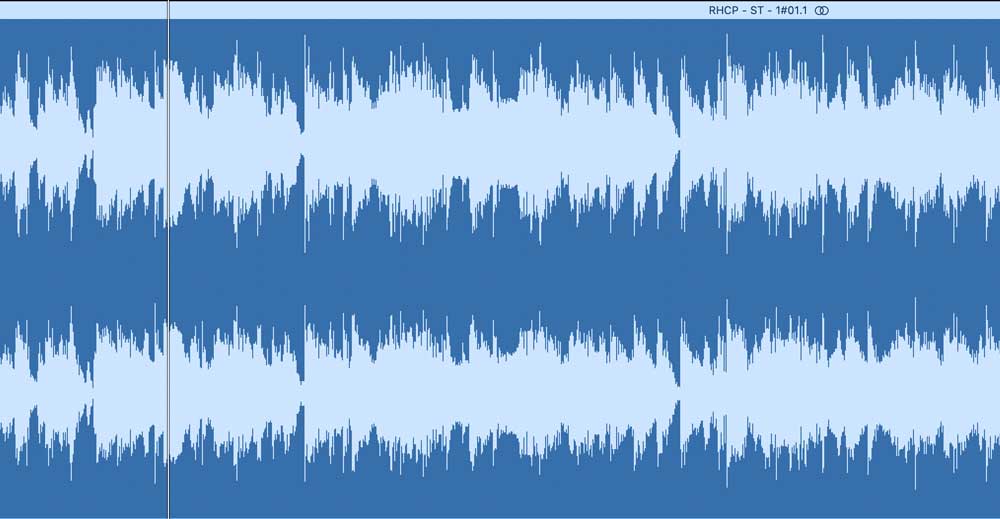Click the stereo linked-circles icon beside region name
Image resolution: width=1000 pixels, height=519 pixels.
click(x=822, y=10)
